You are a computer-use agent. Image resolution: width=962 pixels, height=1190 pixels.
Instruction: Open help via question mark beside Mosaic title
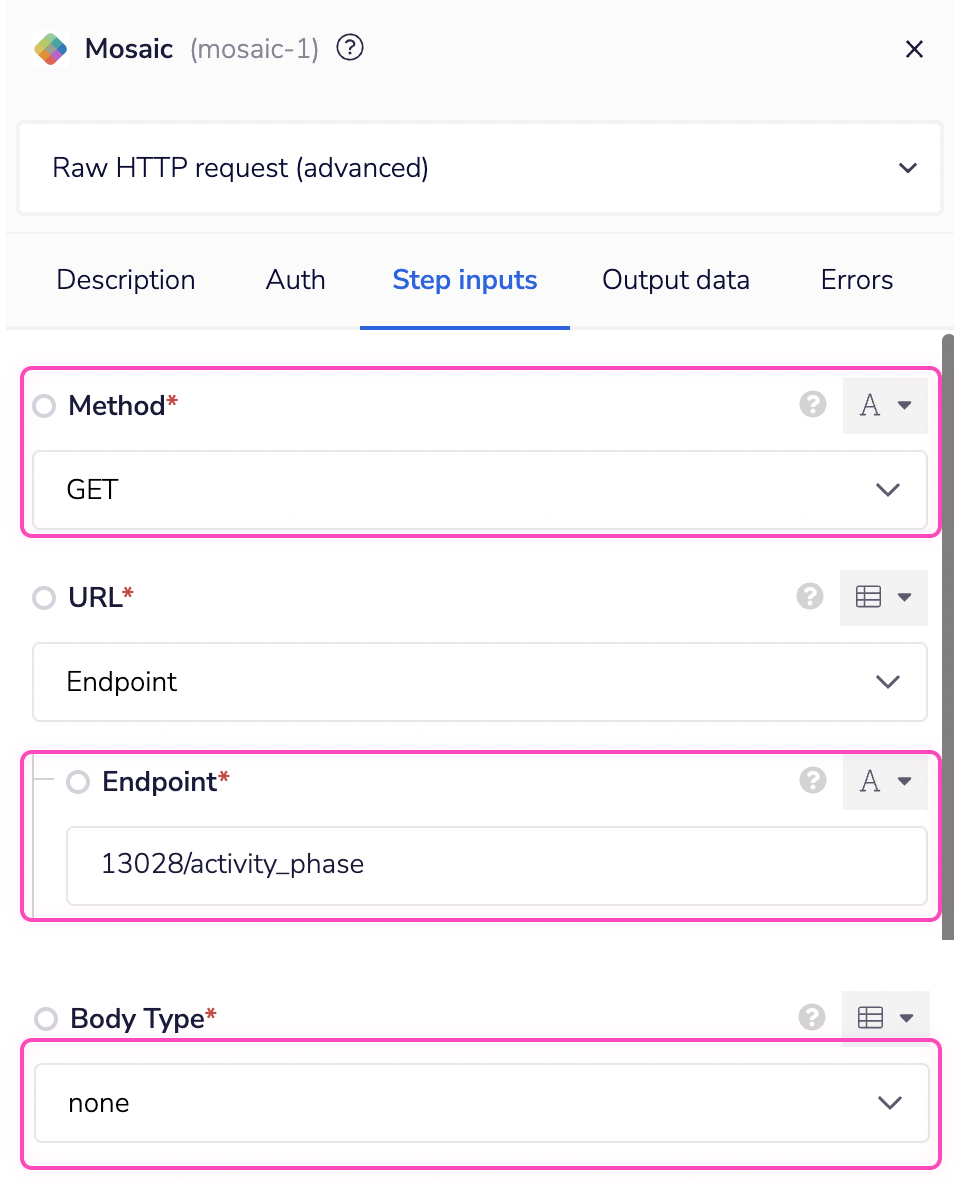click(x=349, y=47)
